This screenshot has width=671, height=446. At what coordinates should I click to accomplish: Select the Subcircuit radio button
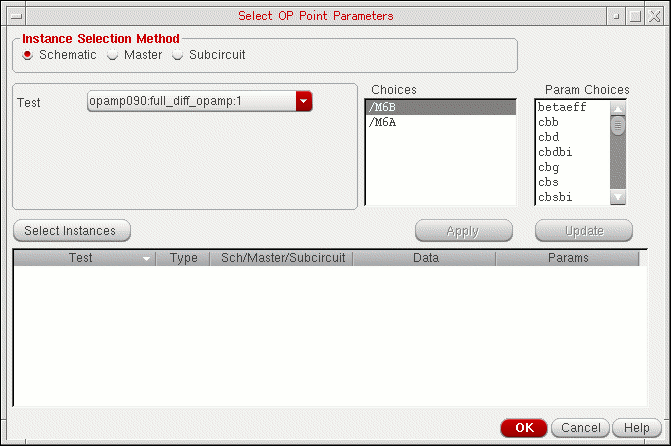tap(178, 55)
